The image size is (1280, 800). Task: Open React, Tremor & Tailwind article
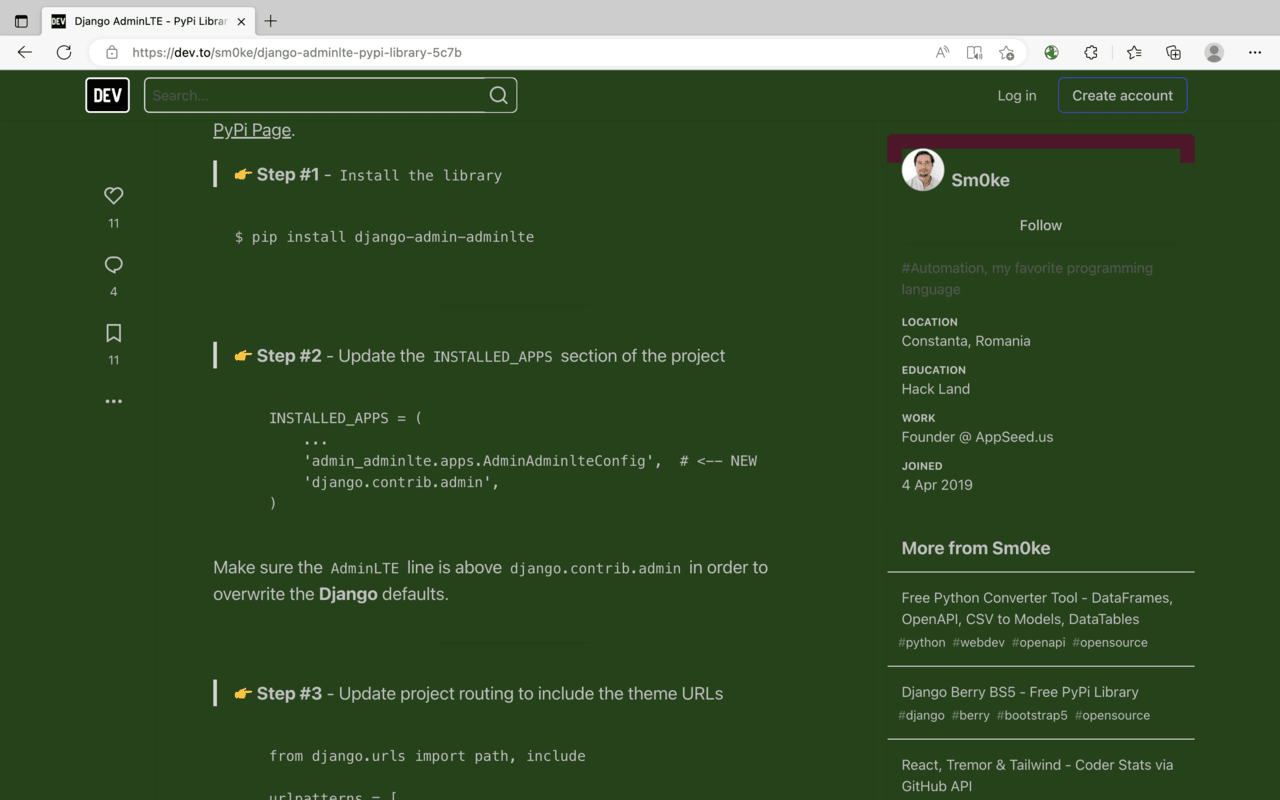(1037, 775)
